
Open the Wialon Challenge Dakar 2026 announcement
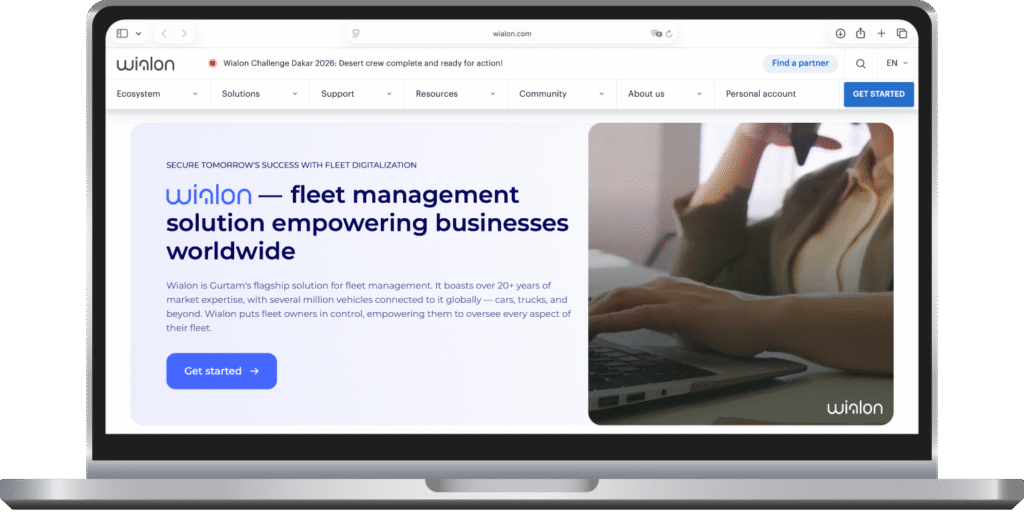(x=363, y=63)
